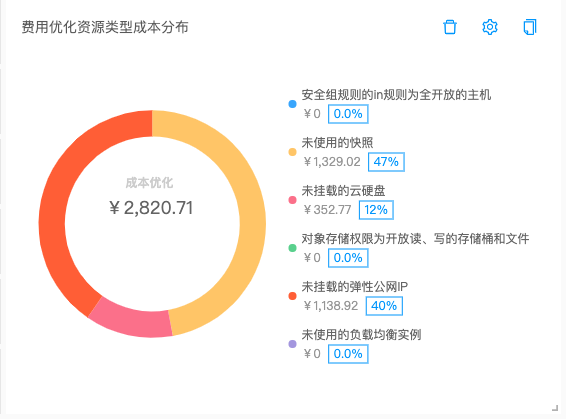Click the 12% percentage badge
Viewport: 566px width, 419px height.
(376, 210)
